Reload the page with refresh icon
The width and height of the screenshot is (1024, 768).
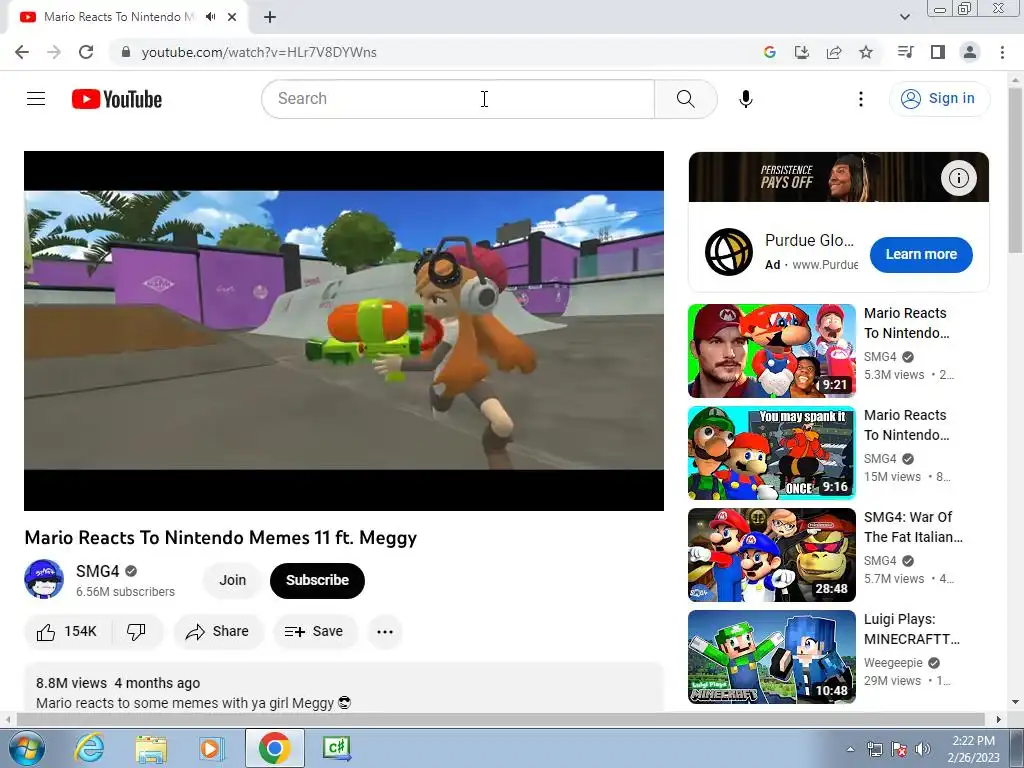point(86,52)
